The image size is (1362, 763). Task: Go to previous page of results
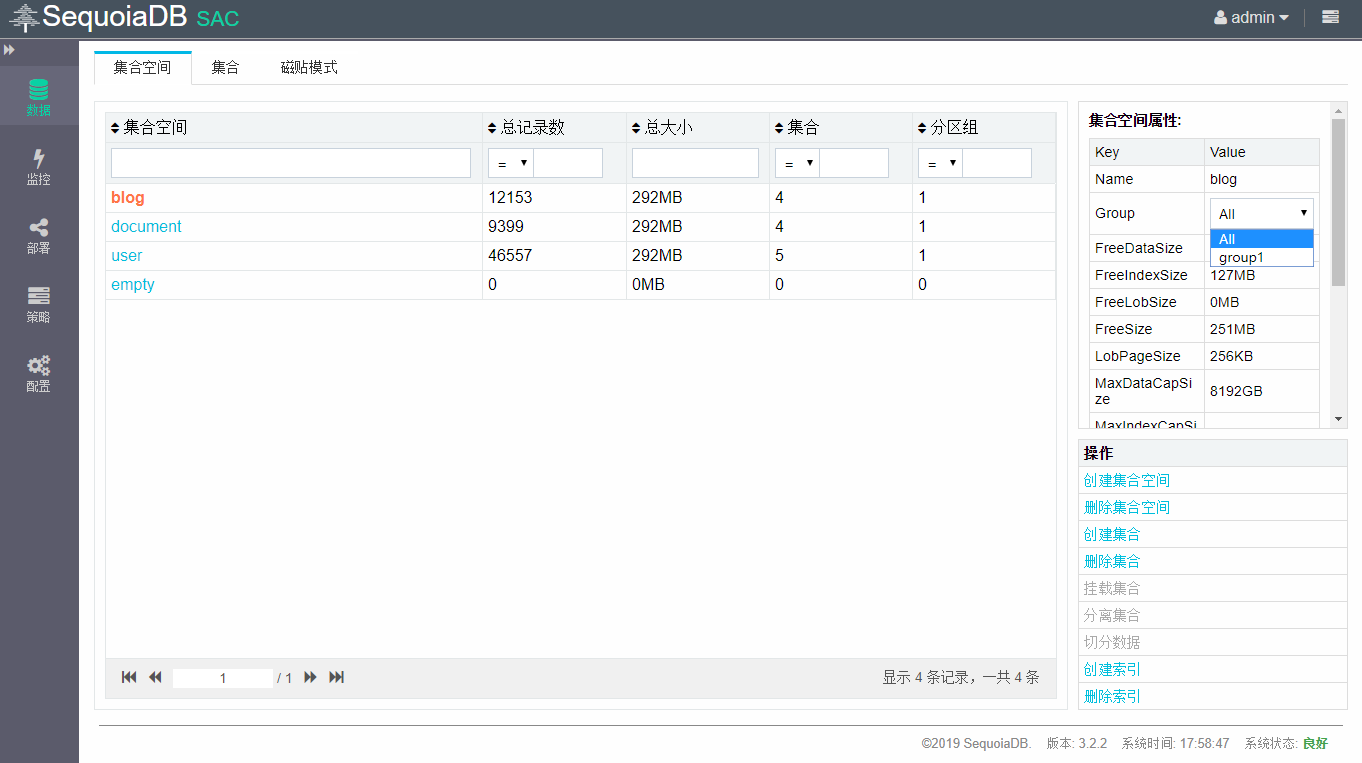[155, 677]
